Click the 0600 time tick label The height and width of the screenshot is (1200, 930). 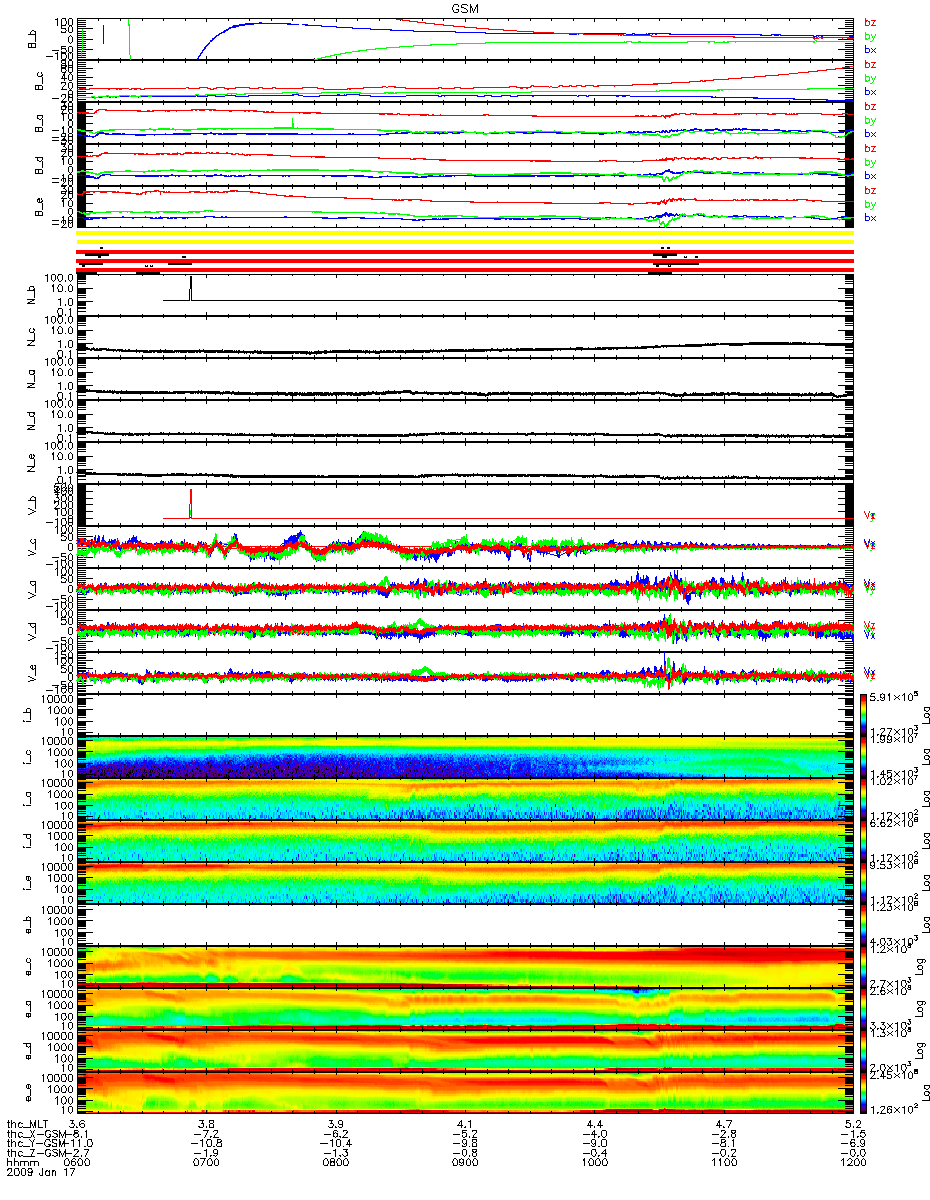78,1162
